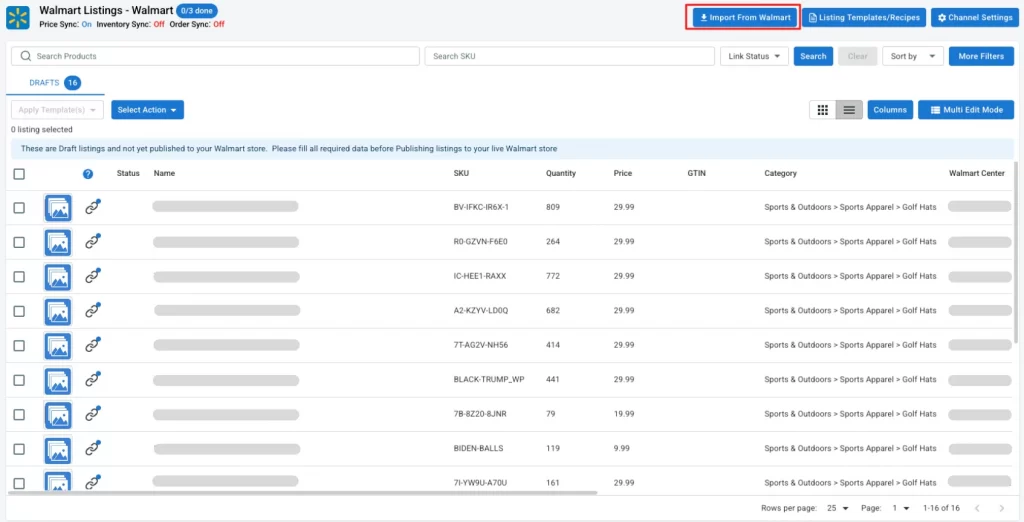The image size is (1024, 522).
Task: Open the Apply Template(s) dropdown
Action: [57, 110]
